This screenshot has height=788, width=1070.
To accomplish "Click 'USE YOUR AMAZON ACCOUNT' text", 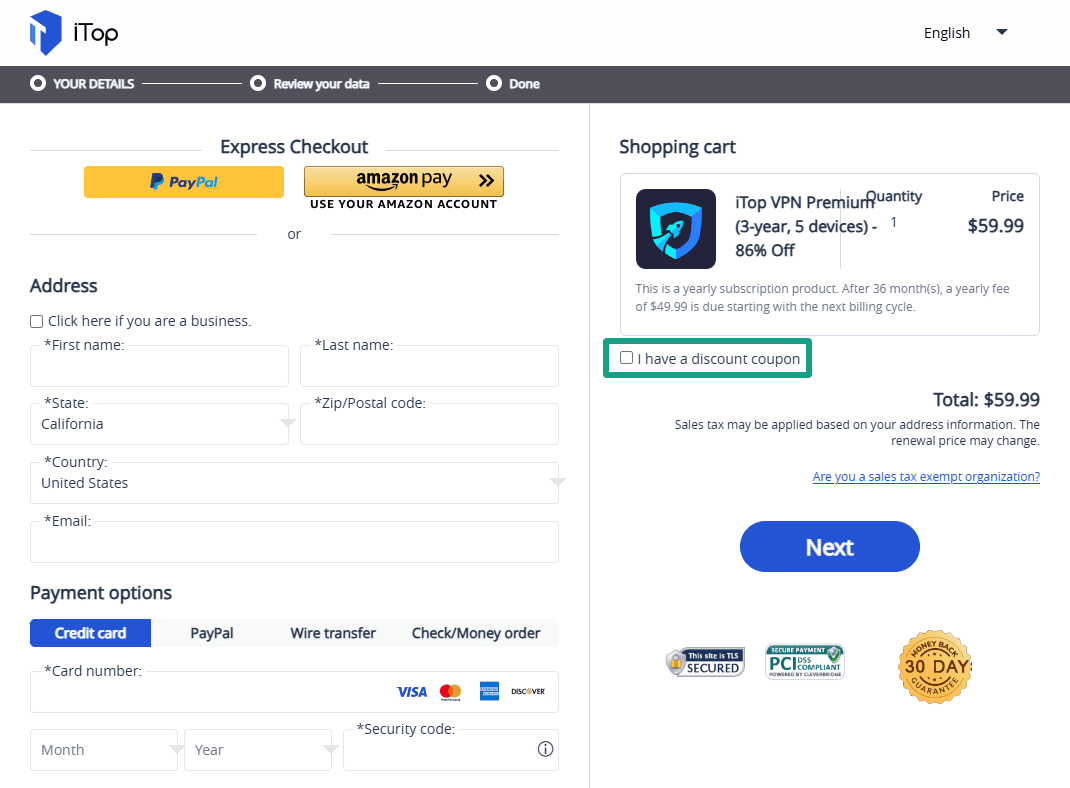I will [x=403, y=204].
